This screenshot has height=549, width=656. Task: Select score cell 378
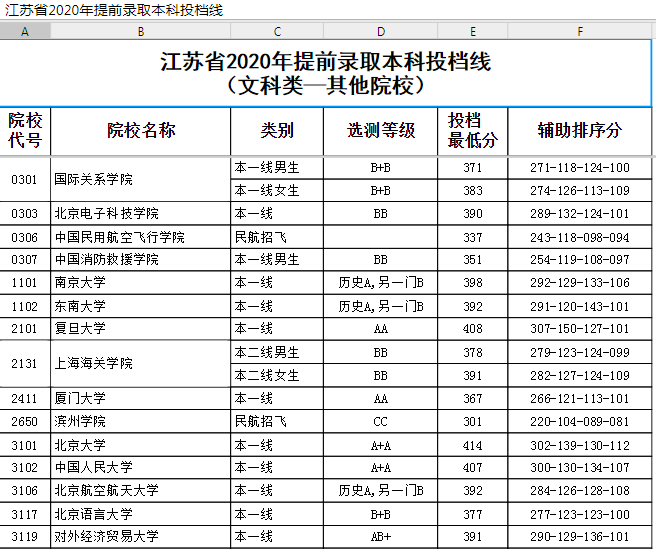(x=473, y=352)
